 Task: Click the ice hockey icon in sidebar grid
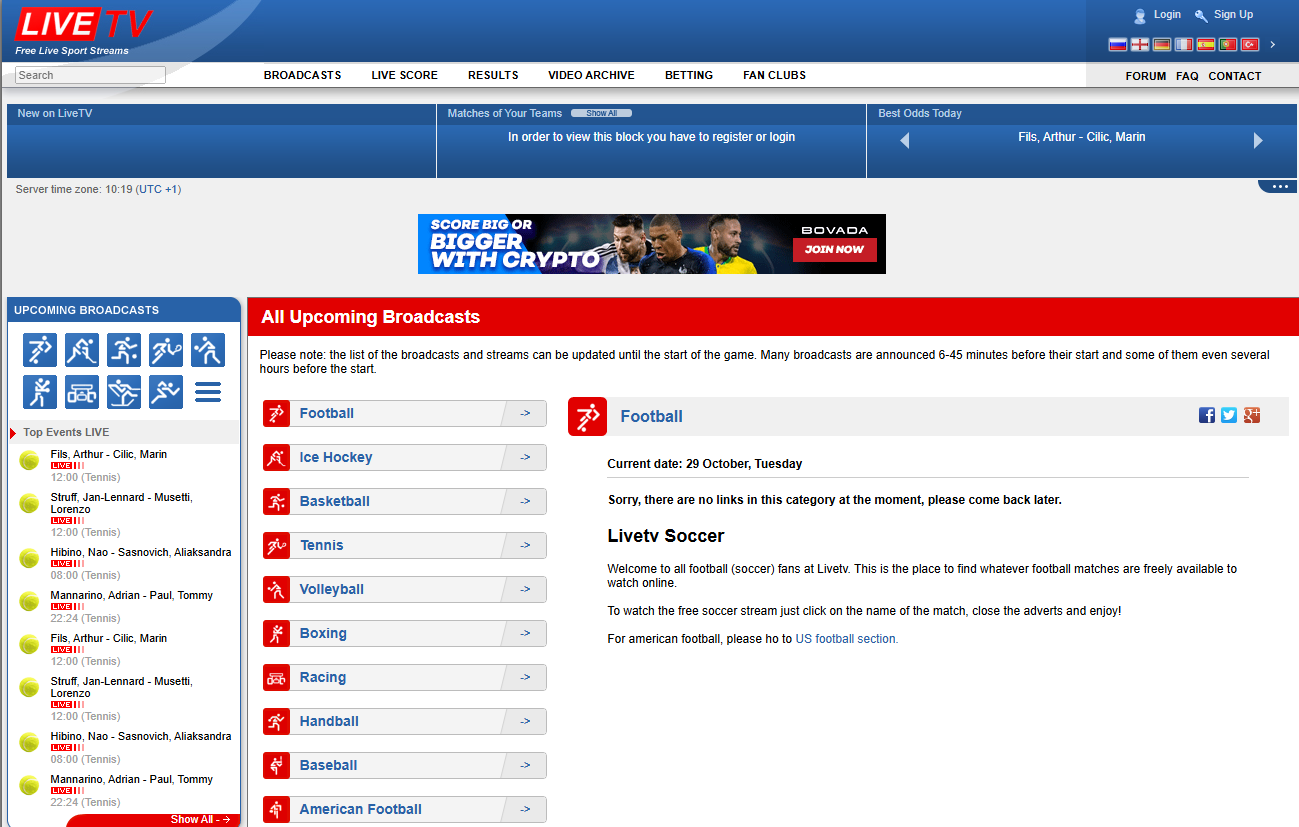(82, 350)
